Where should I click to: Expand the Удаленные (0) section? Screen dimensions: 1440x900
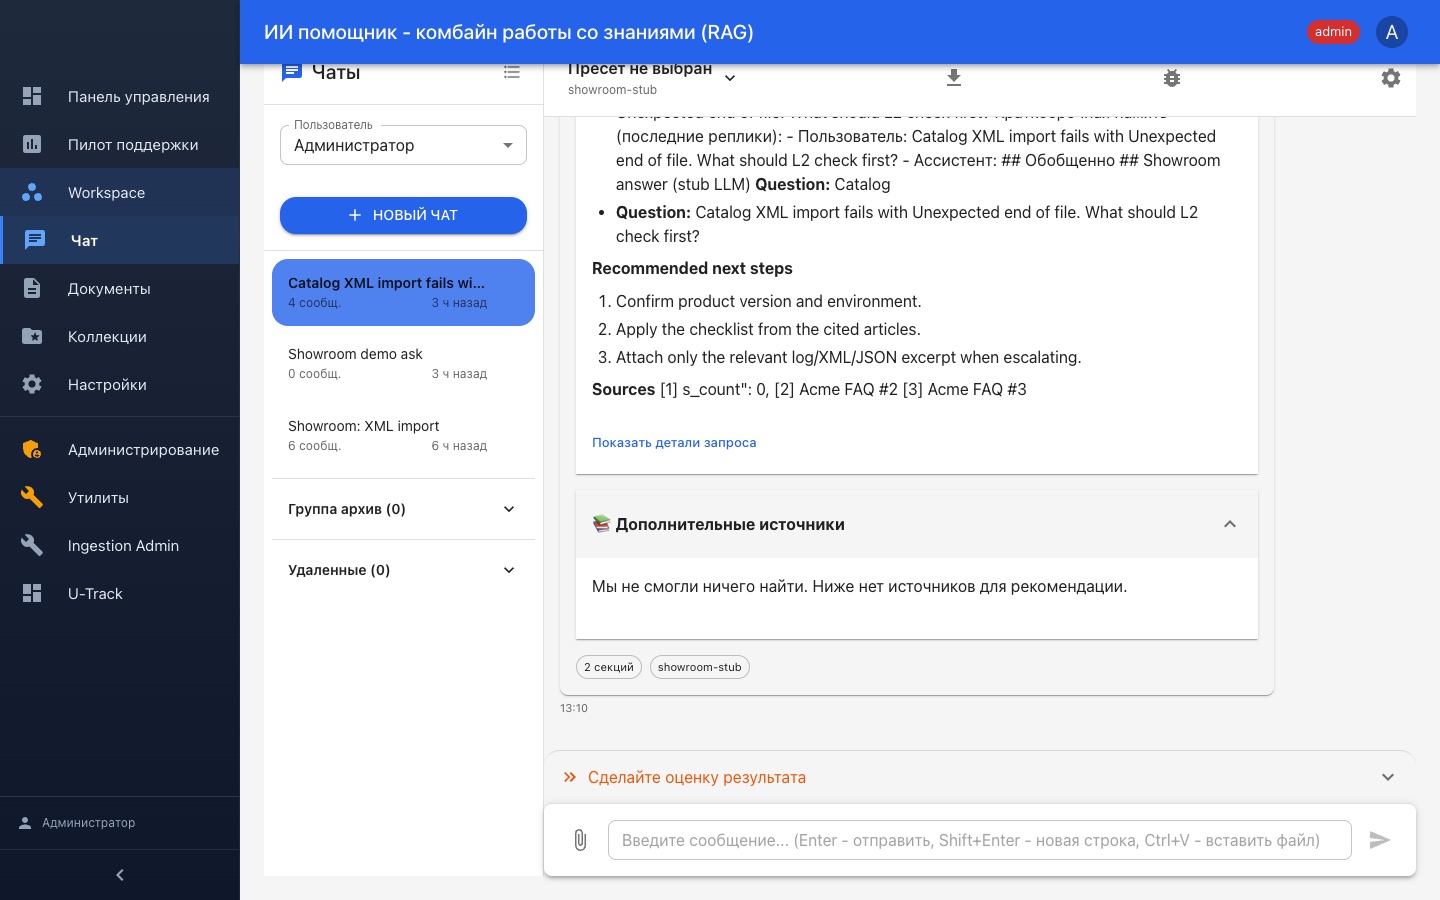point(403,570)
